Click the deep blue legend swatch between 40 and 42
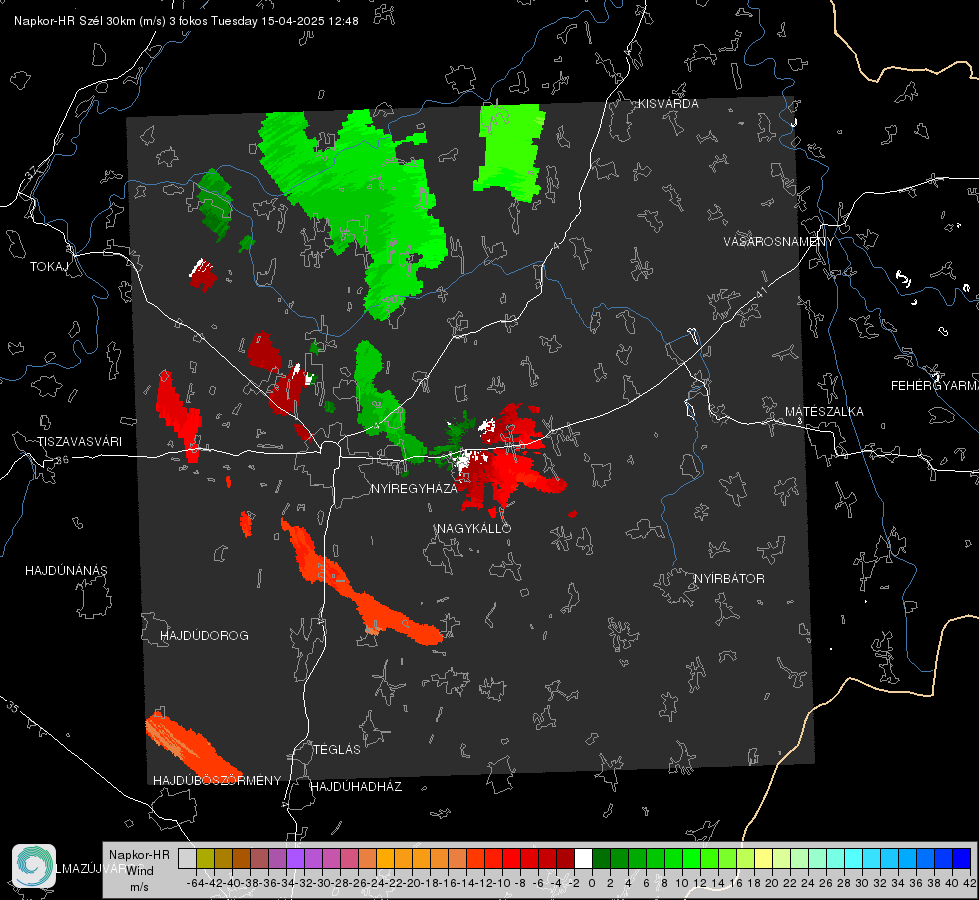 click(962, 858)
